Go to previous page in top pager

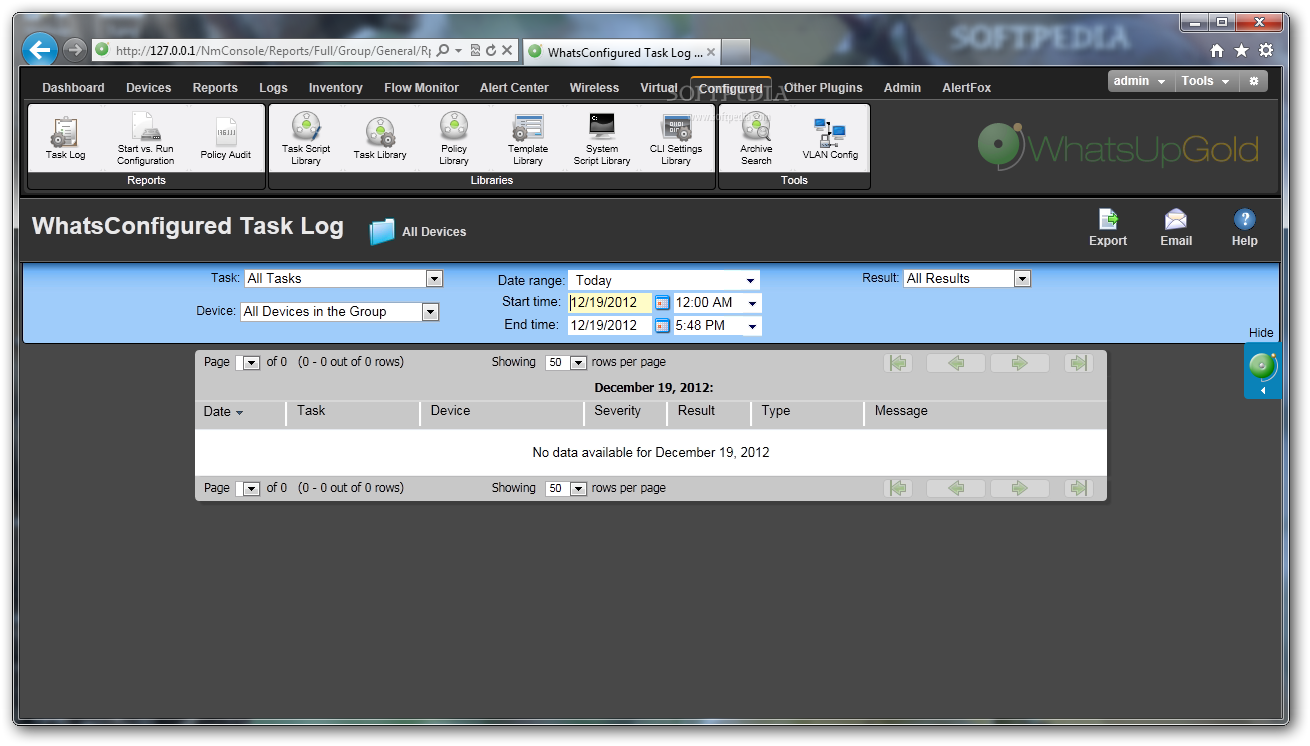click(956, 363)
